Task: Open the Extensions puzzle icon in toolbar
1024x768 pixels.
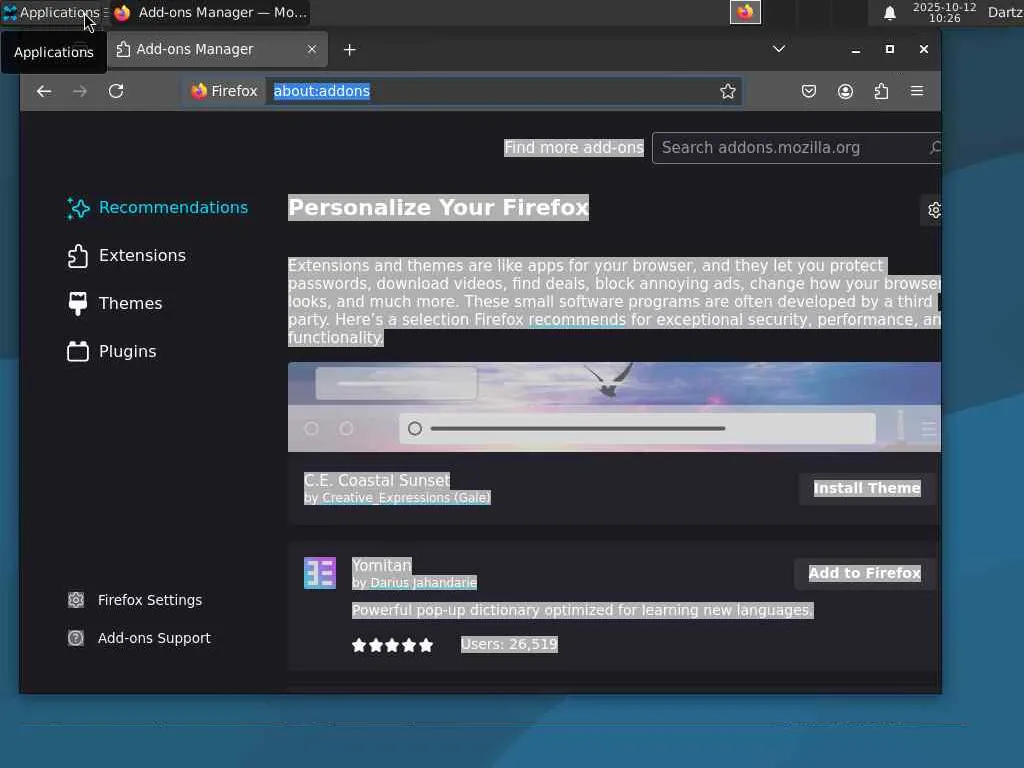Action: point(881,91)
